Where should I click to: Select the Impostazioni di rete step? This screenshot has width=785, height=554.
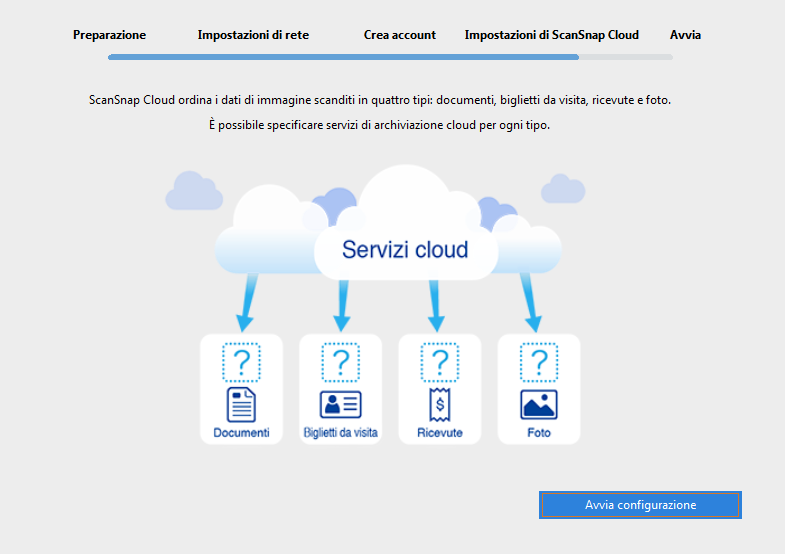pos(253,35)
